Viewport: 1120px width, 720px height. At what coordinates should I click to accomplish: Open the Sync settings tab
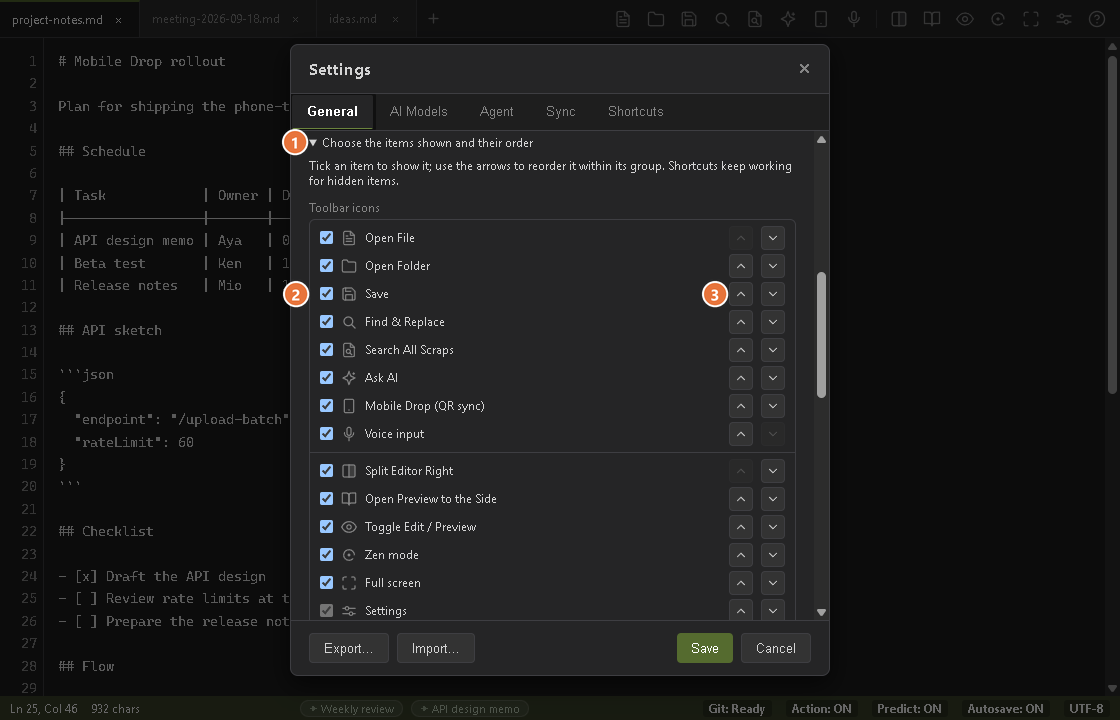561,111
